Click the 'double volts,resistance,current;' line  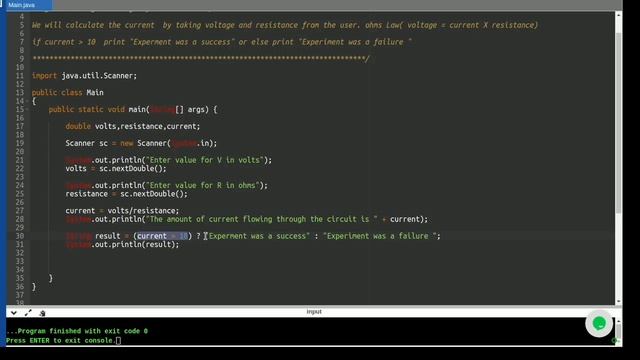coord(133,127)
